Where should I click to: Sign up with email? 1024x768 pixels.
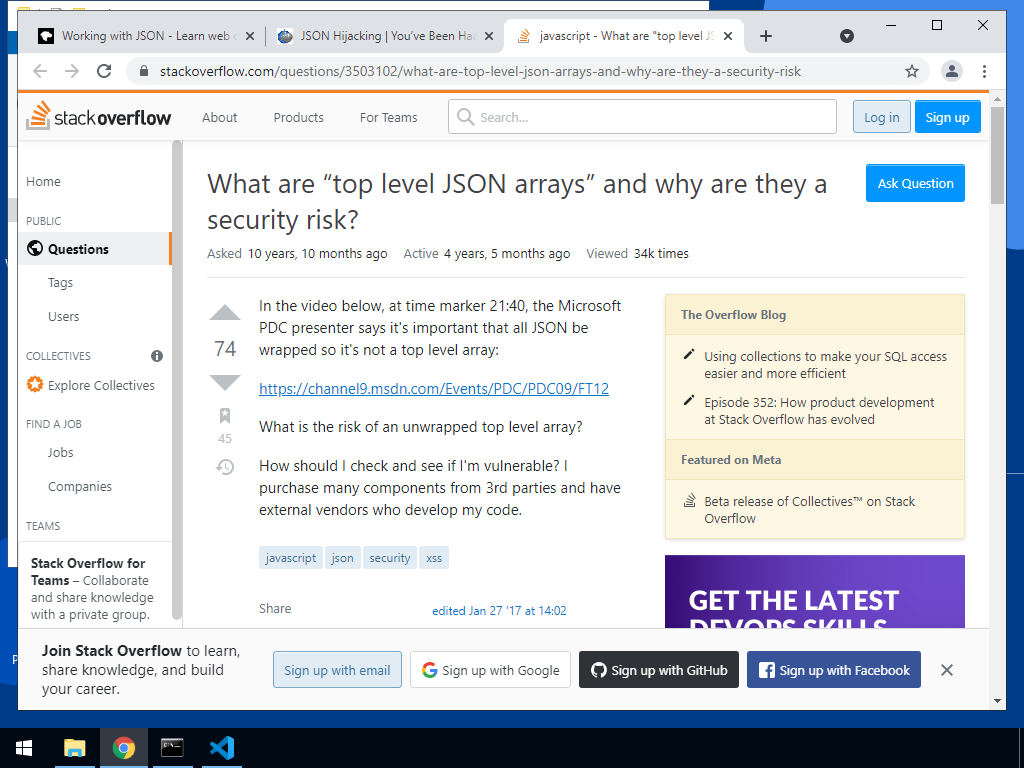click(337, 670)
